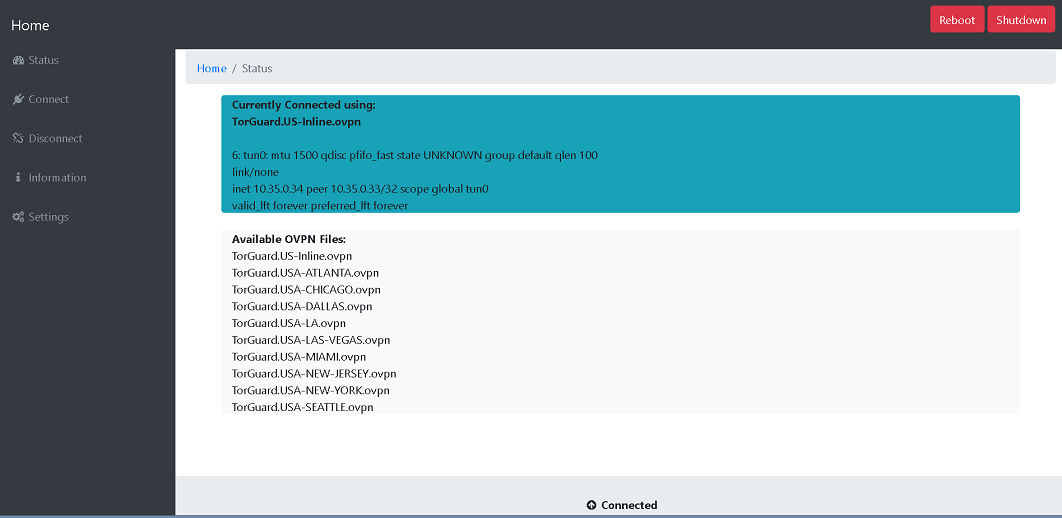Image resolution: width=1062 pixels, height=518 pixels.
Task: Select TorGuard.USA-LA.ovpn file entry
Action: click(x=289, y=324)
